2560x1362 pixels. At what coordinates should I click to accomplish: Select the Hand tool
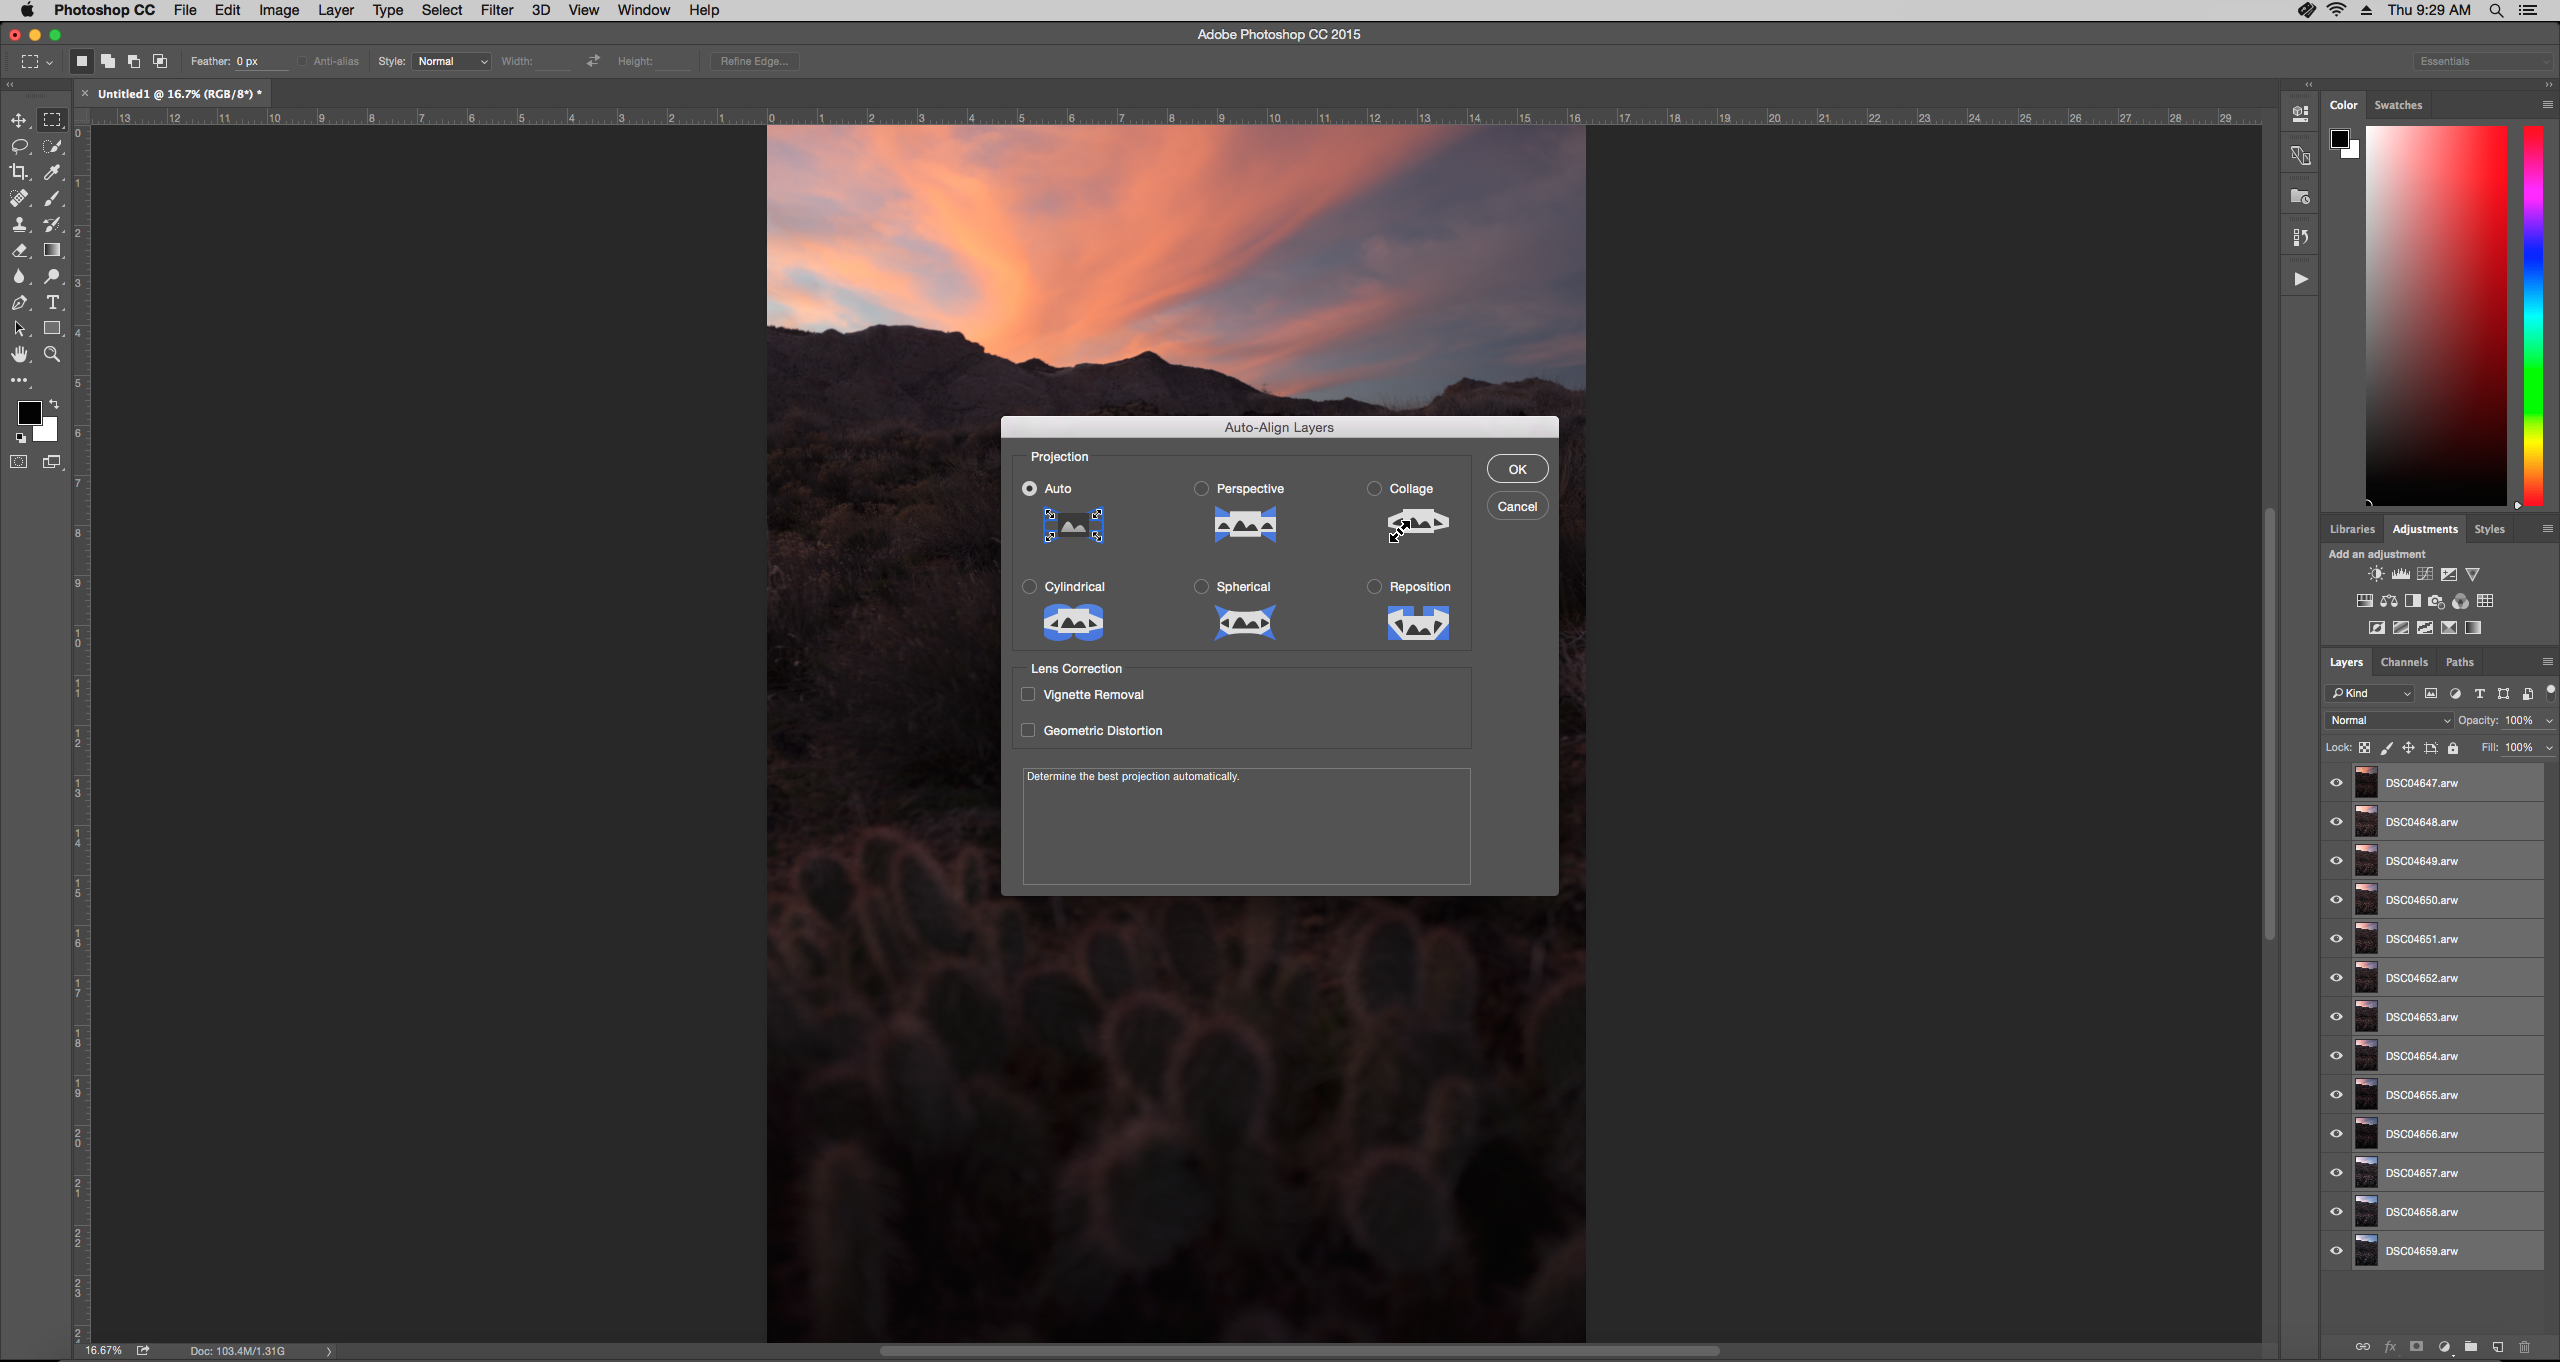(19, 354)
